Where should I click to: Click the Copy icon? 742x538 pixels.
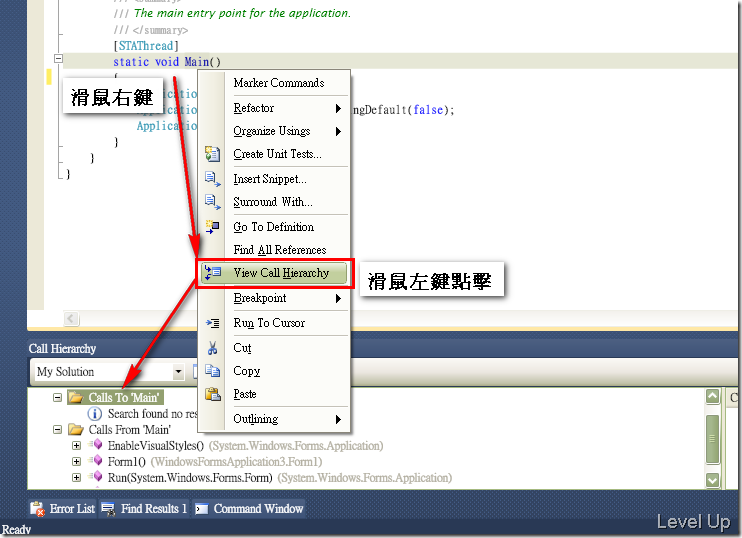tap(212, 371)
